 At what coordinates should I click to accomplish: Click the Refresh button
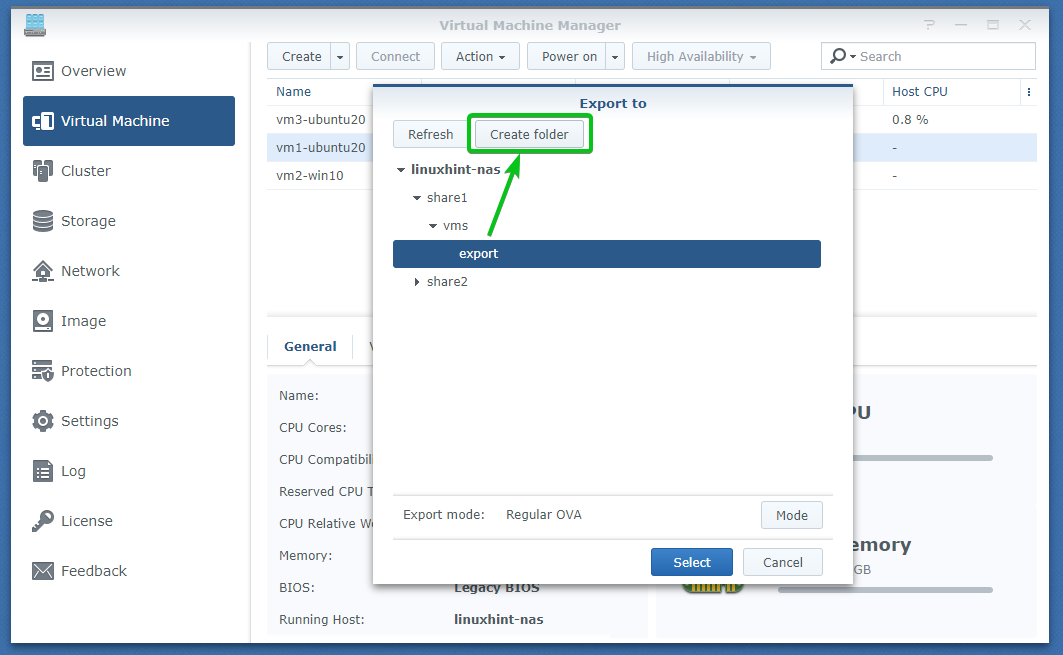pyautogui.click(x=430, y=134)
